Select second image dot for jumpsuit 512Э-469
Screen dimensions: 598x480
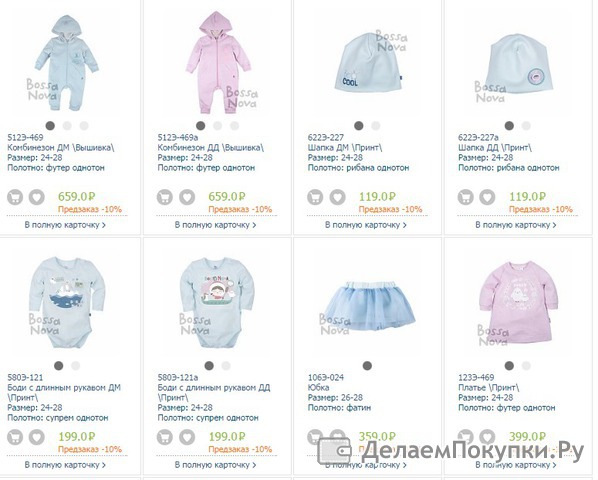67,125
